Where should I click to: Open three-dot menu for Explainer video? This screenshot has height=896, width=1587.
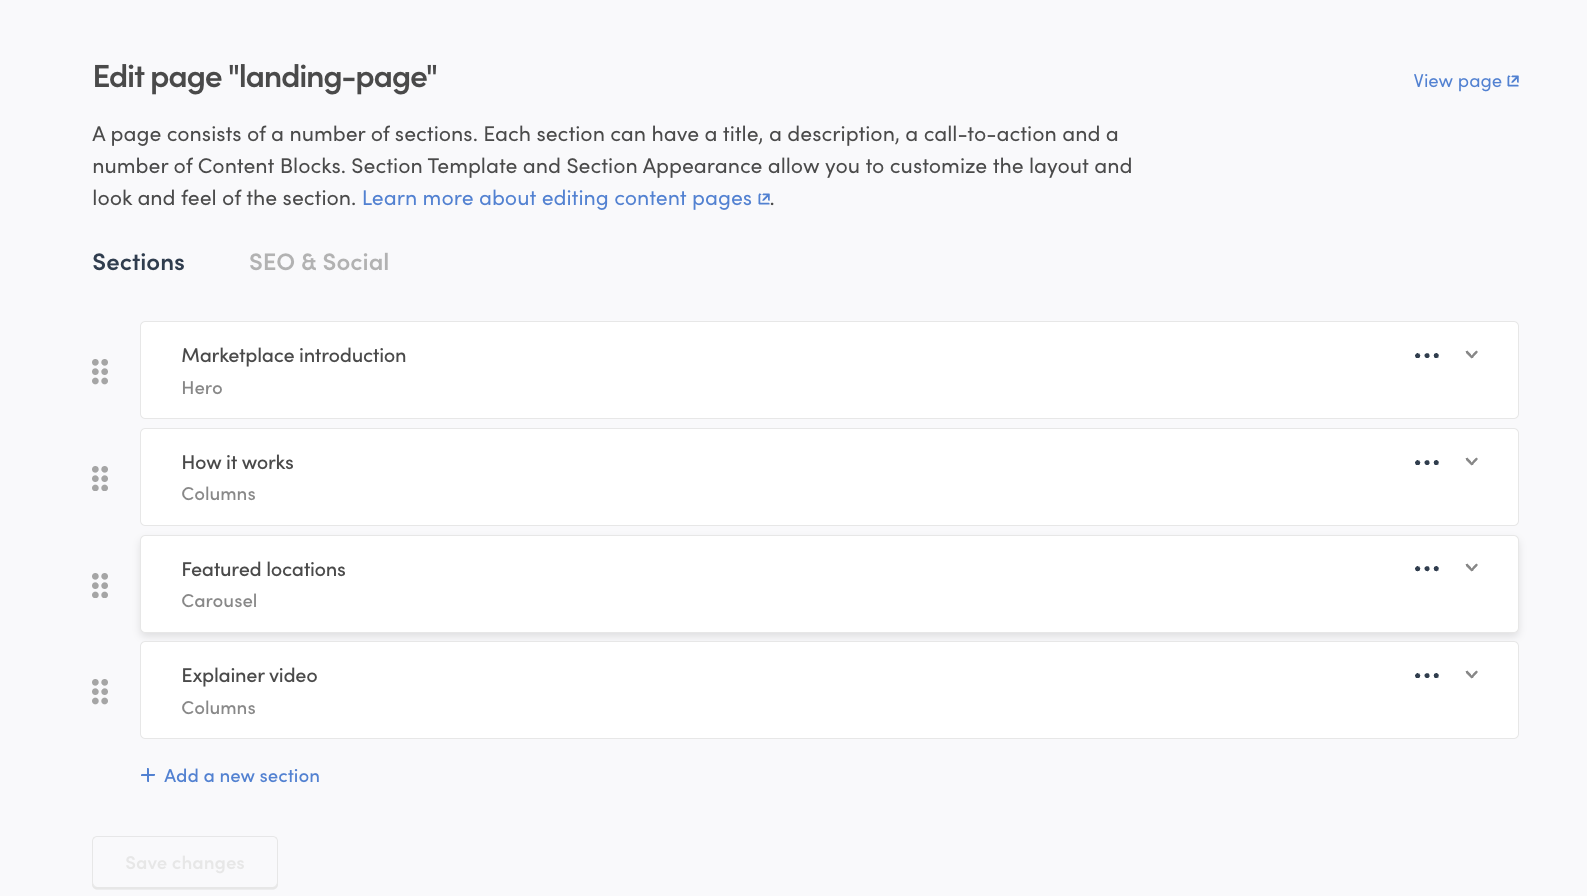[x=1427, y=676]
